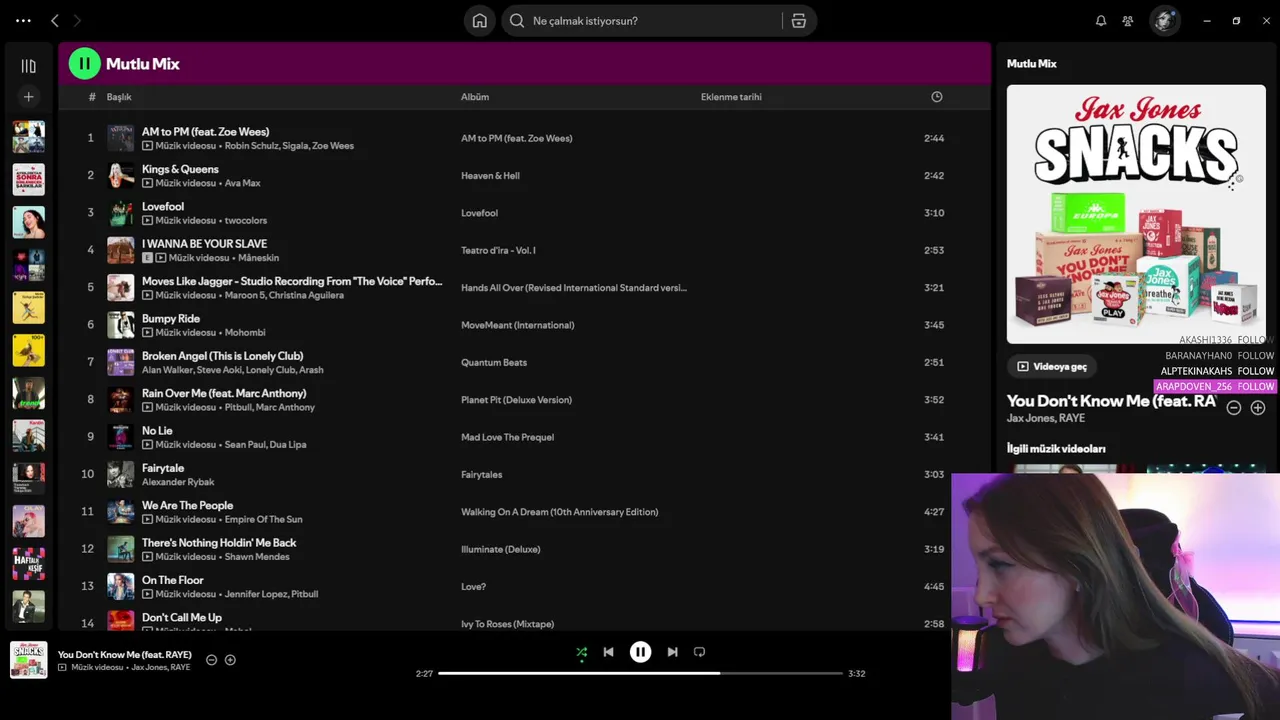Go back with the left arrow
The width and height of the screenshot is (1280, 720).
(x=55, y=20)
